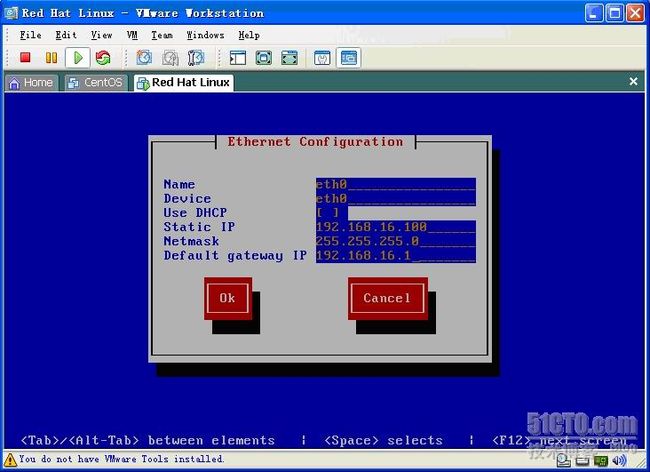Switch to the CentOS tab

click(x=96, y=82)
